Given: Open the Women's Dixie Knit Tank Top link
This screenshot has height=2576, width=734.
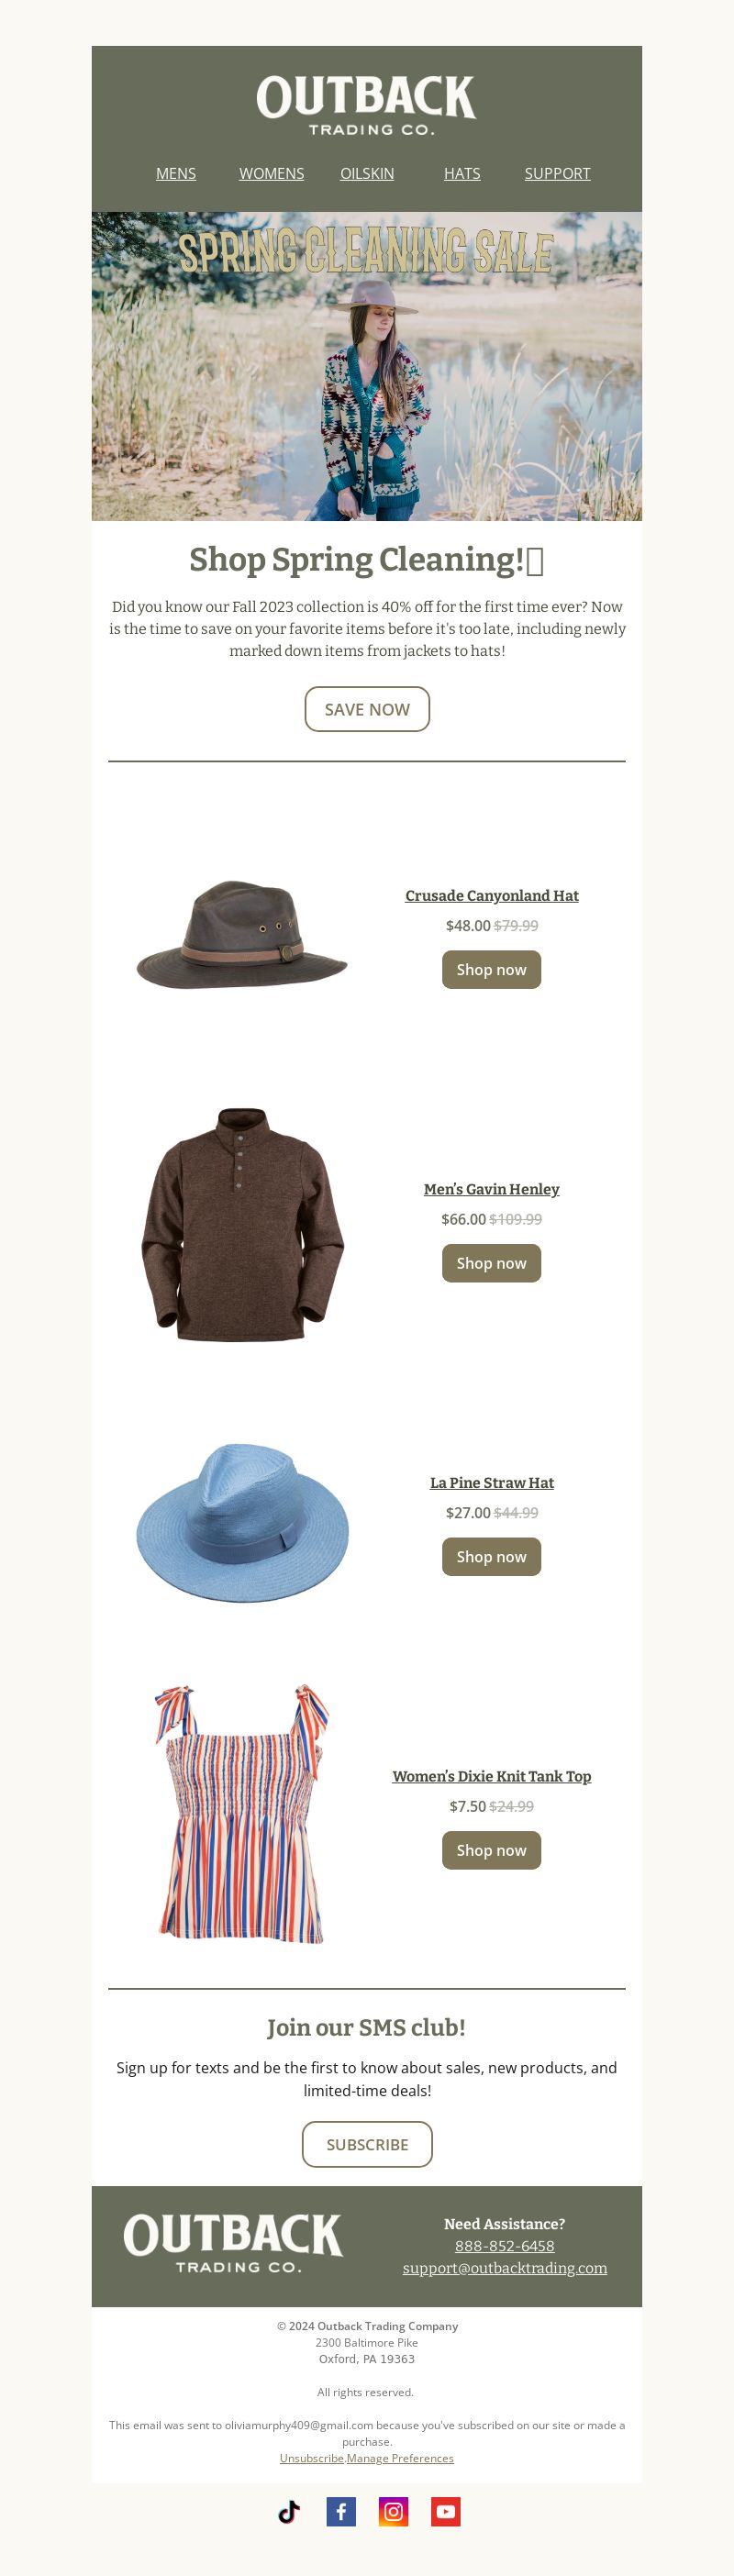Looking at the screenshot, I should coord(491,1776).
